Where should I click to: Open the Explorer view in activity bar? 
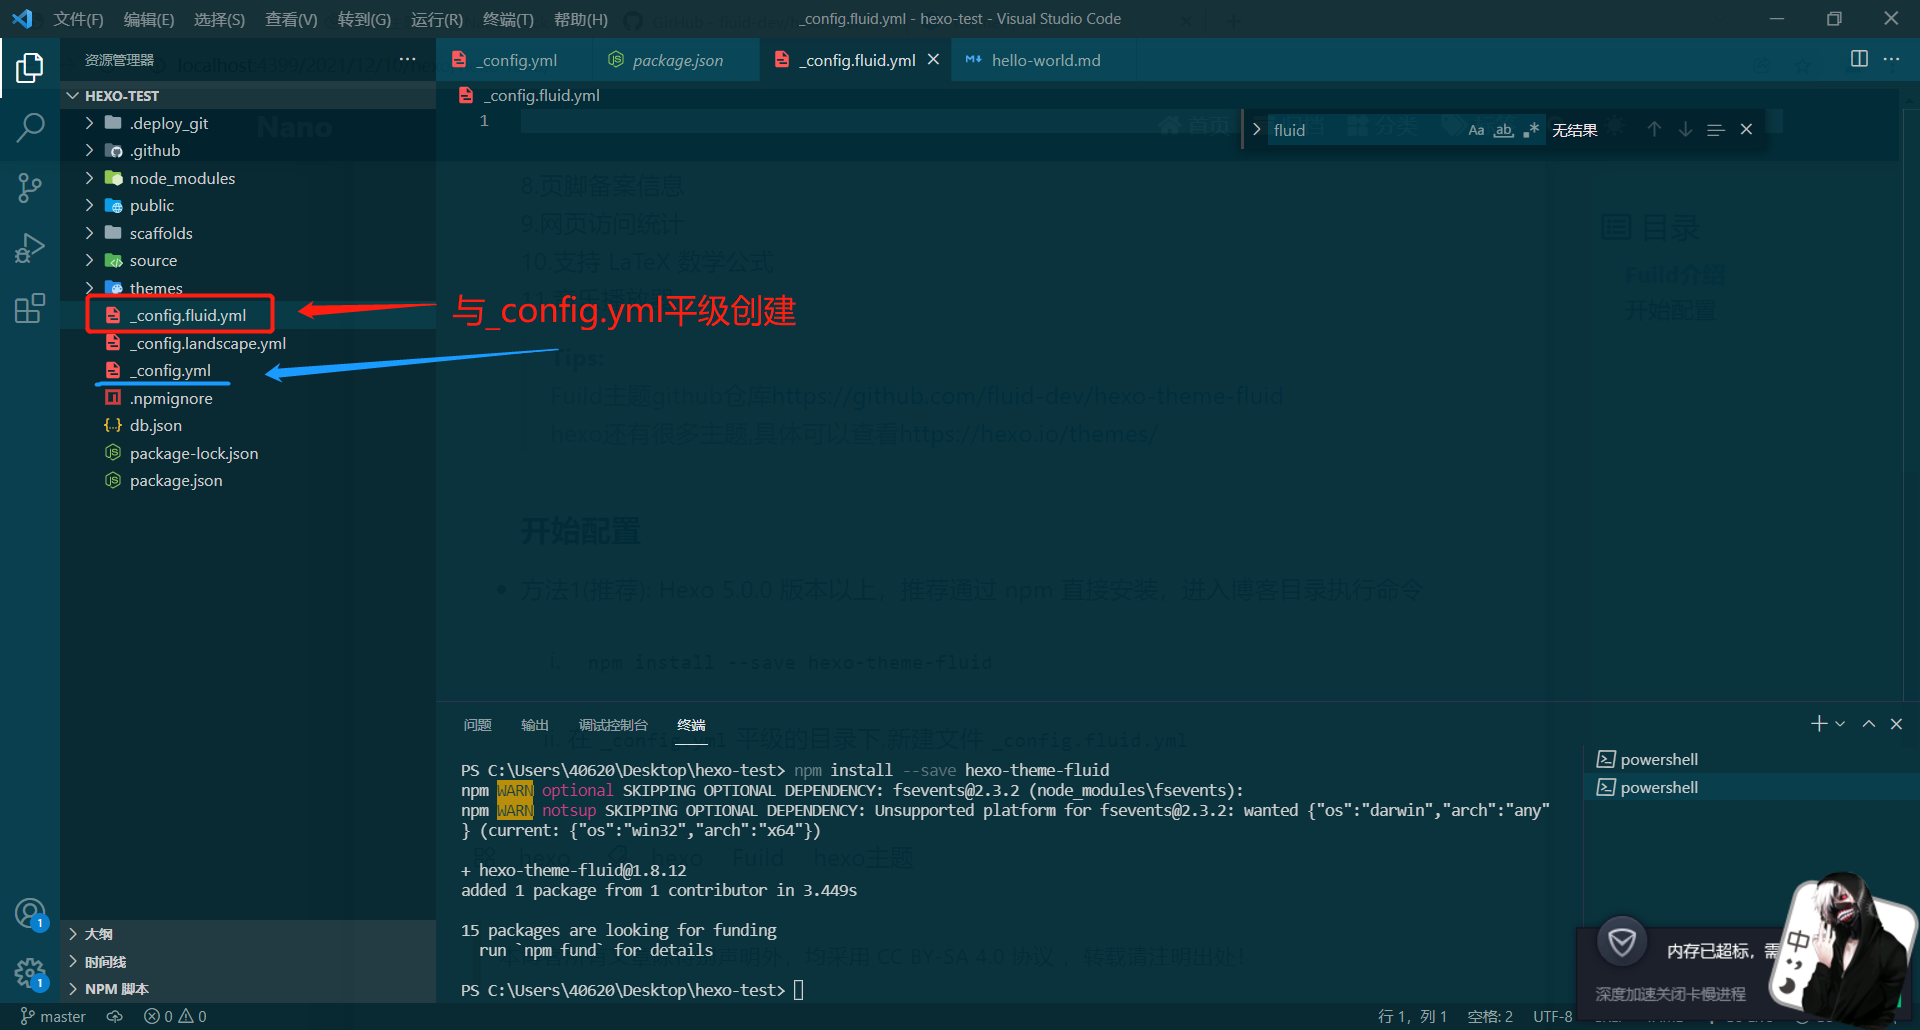coord(30,68)
